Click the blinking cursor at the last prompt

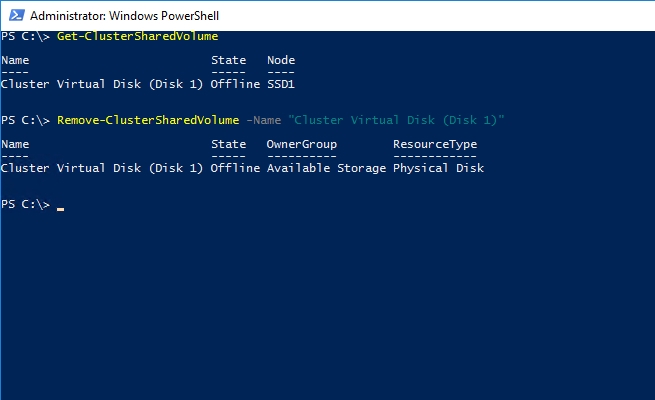pyautogui.click(x=61, y=208)
